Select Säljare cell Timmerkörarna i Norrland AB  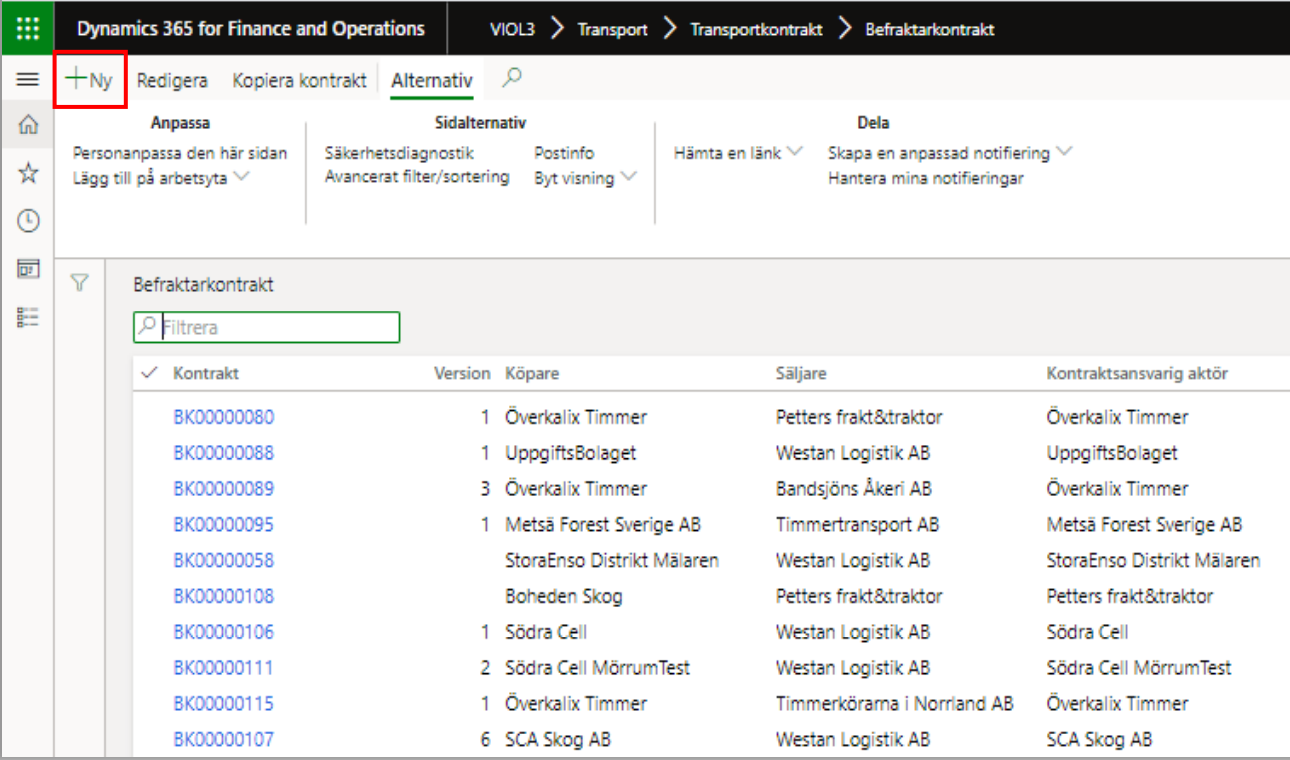coord(895,704)
